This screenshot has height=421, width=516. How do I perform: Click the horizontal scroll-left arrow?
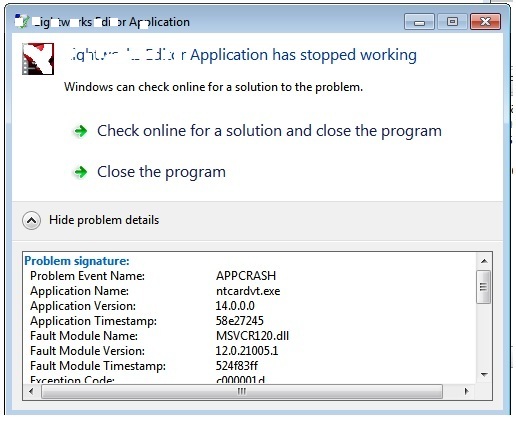pyautogui.click(x=31, y=391)
